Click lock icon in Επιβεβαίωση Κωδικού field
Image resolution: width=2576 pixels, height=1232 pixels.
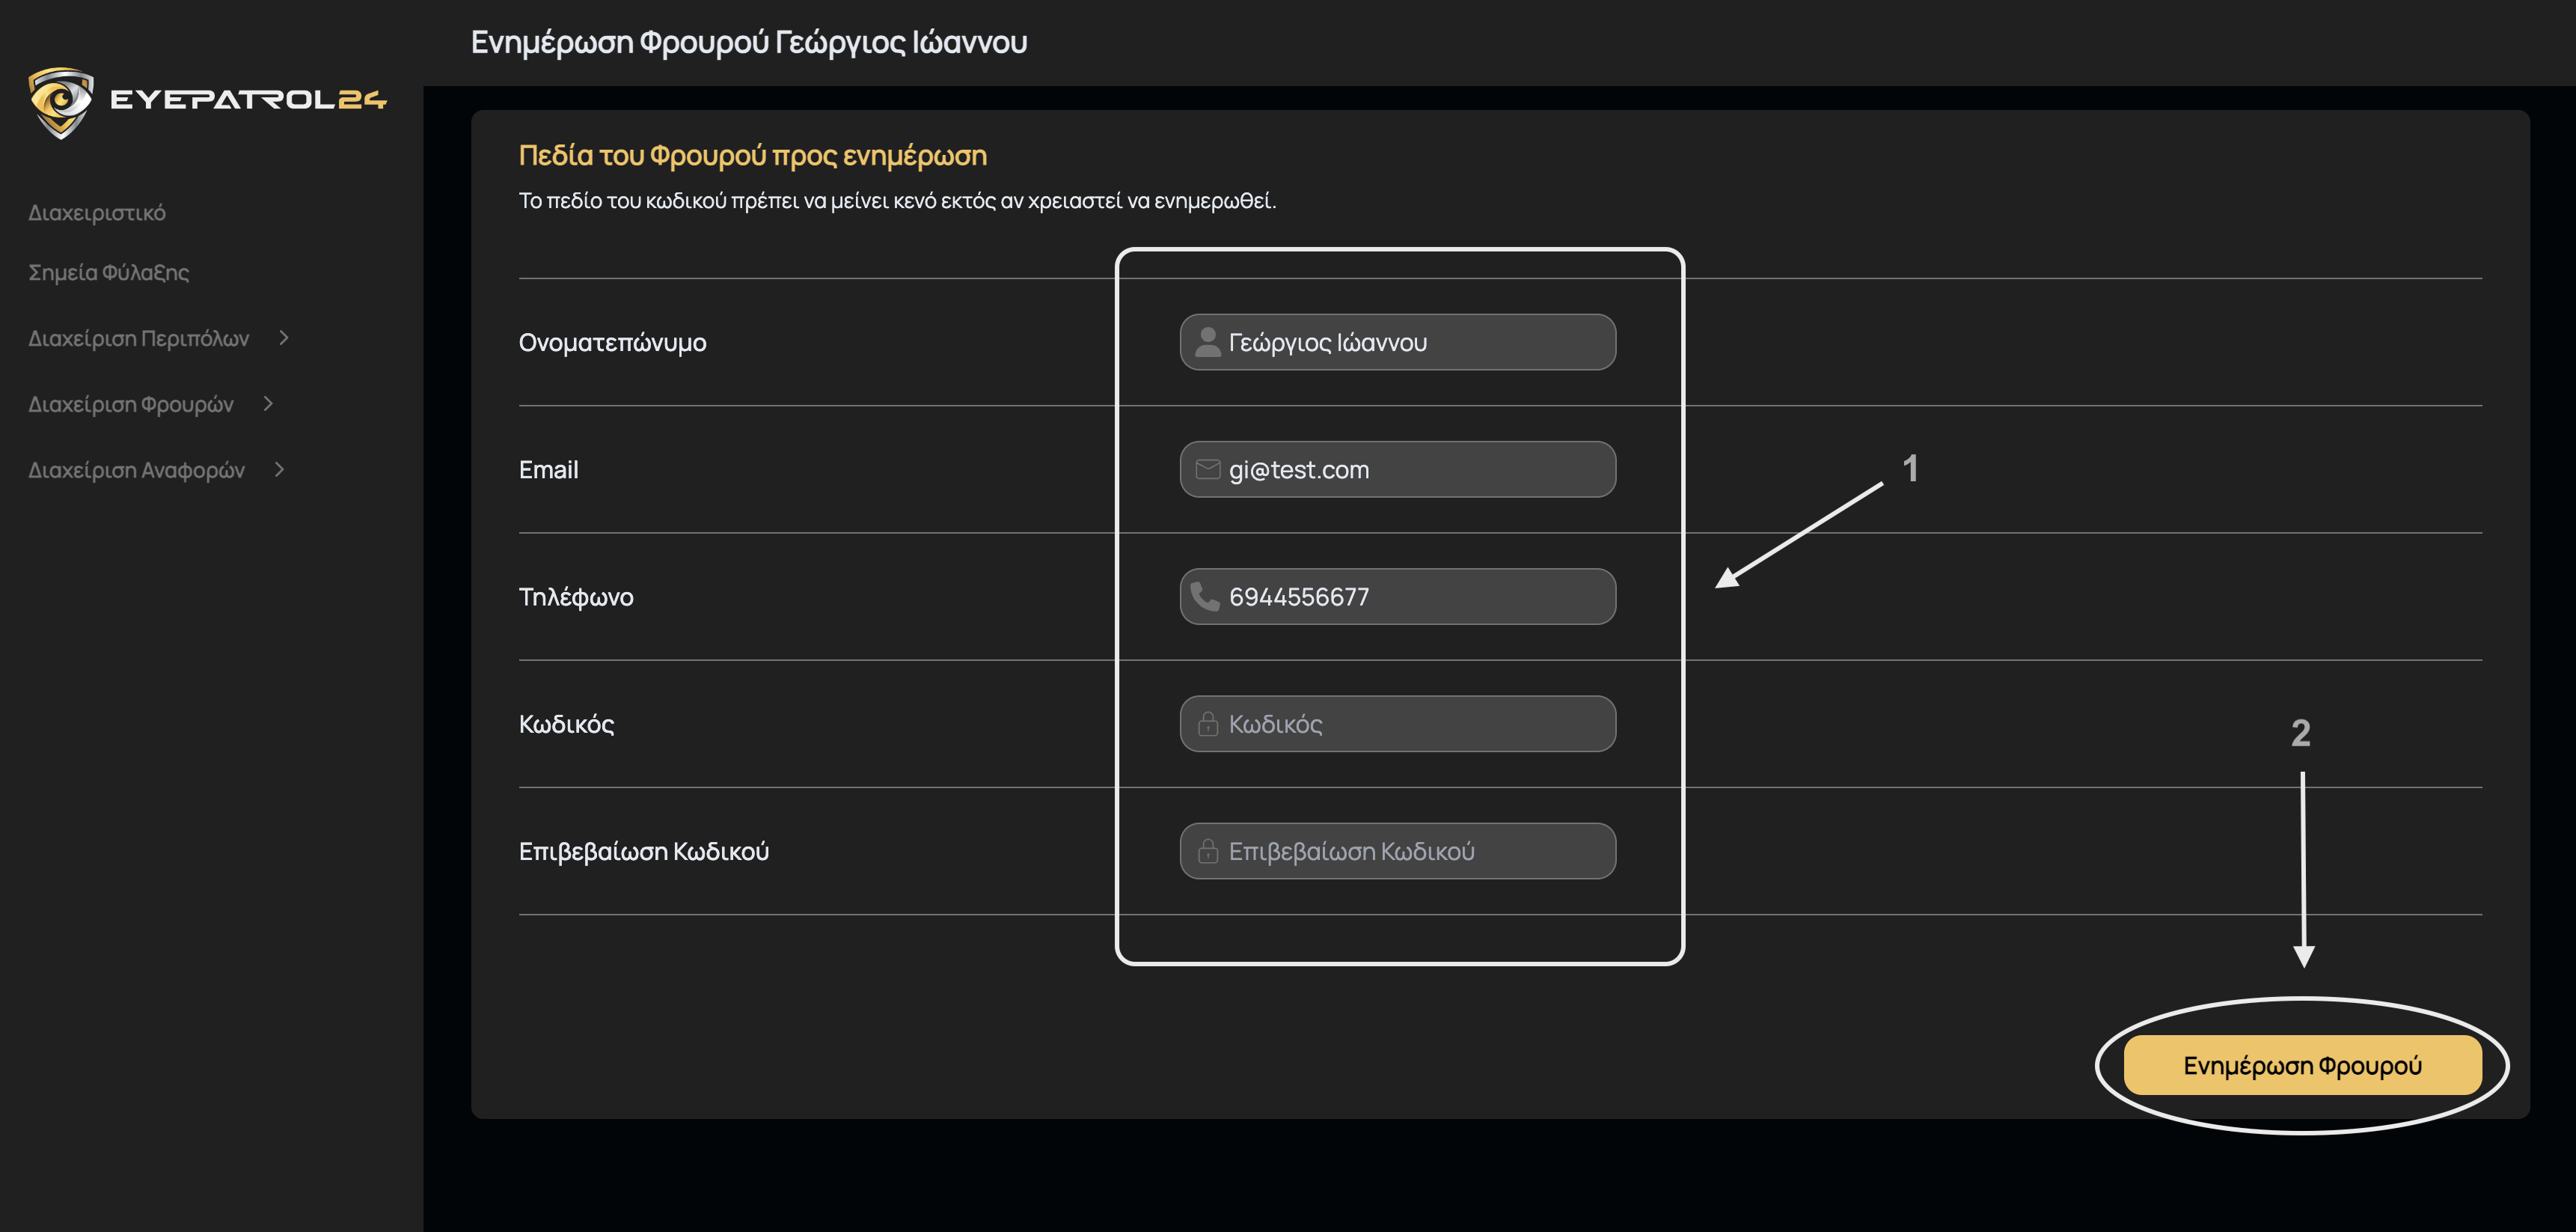pos(1208,851)
